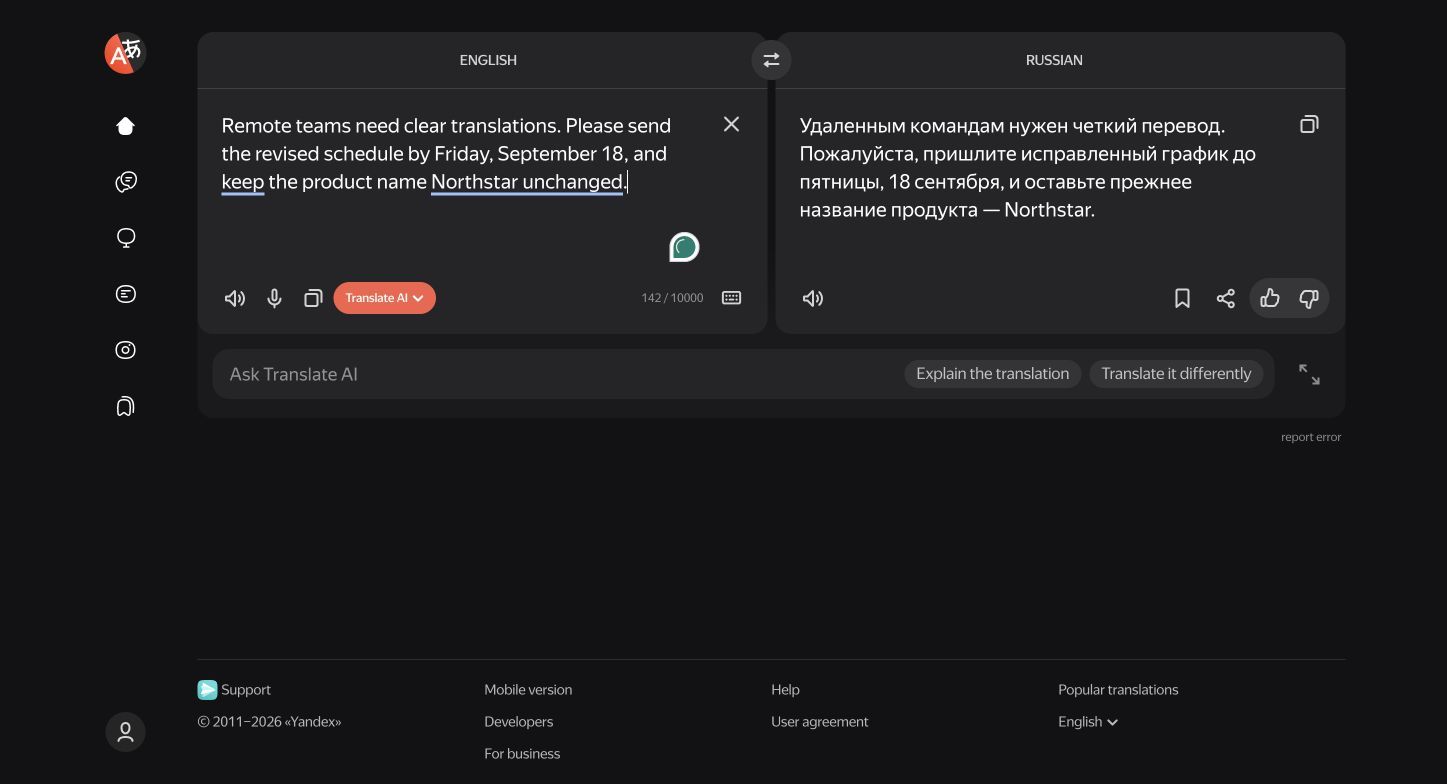The height and width of the screenshot is (784, 1447).
Task: Open the sidebar text message icon
Action: (125, 294)
